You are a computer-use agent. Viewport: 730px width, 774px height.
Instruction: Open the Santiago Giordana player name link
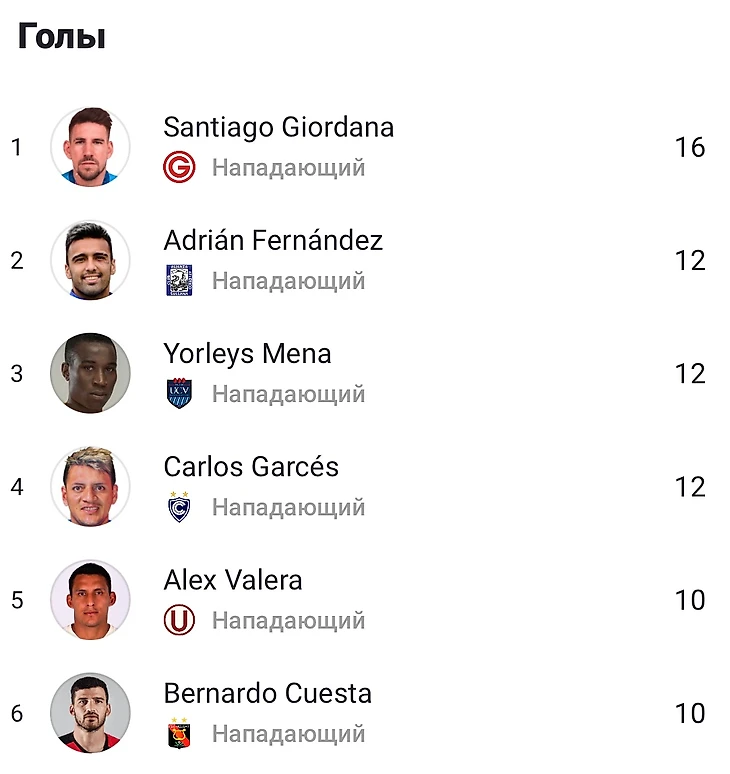[278, 128]
